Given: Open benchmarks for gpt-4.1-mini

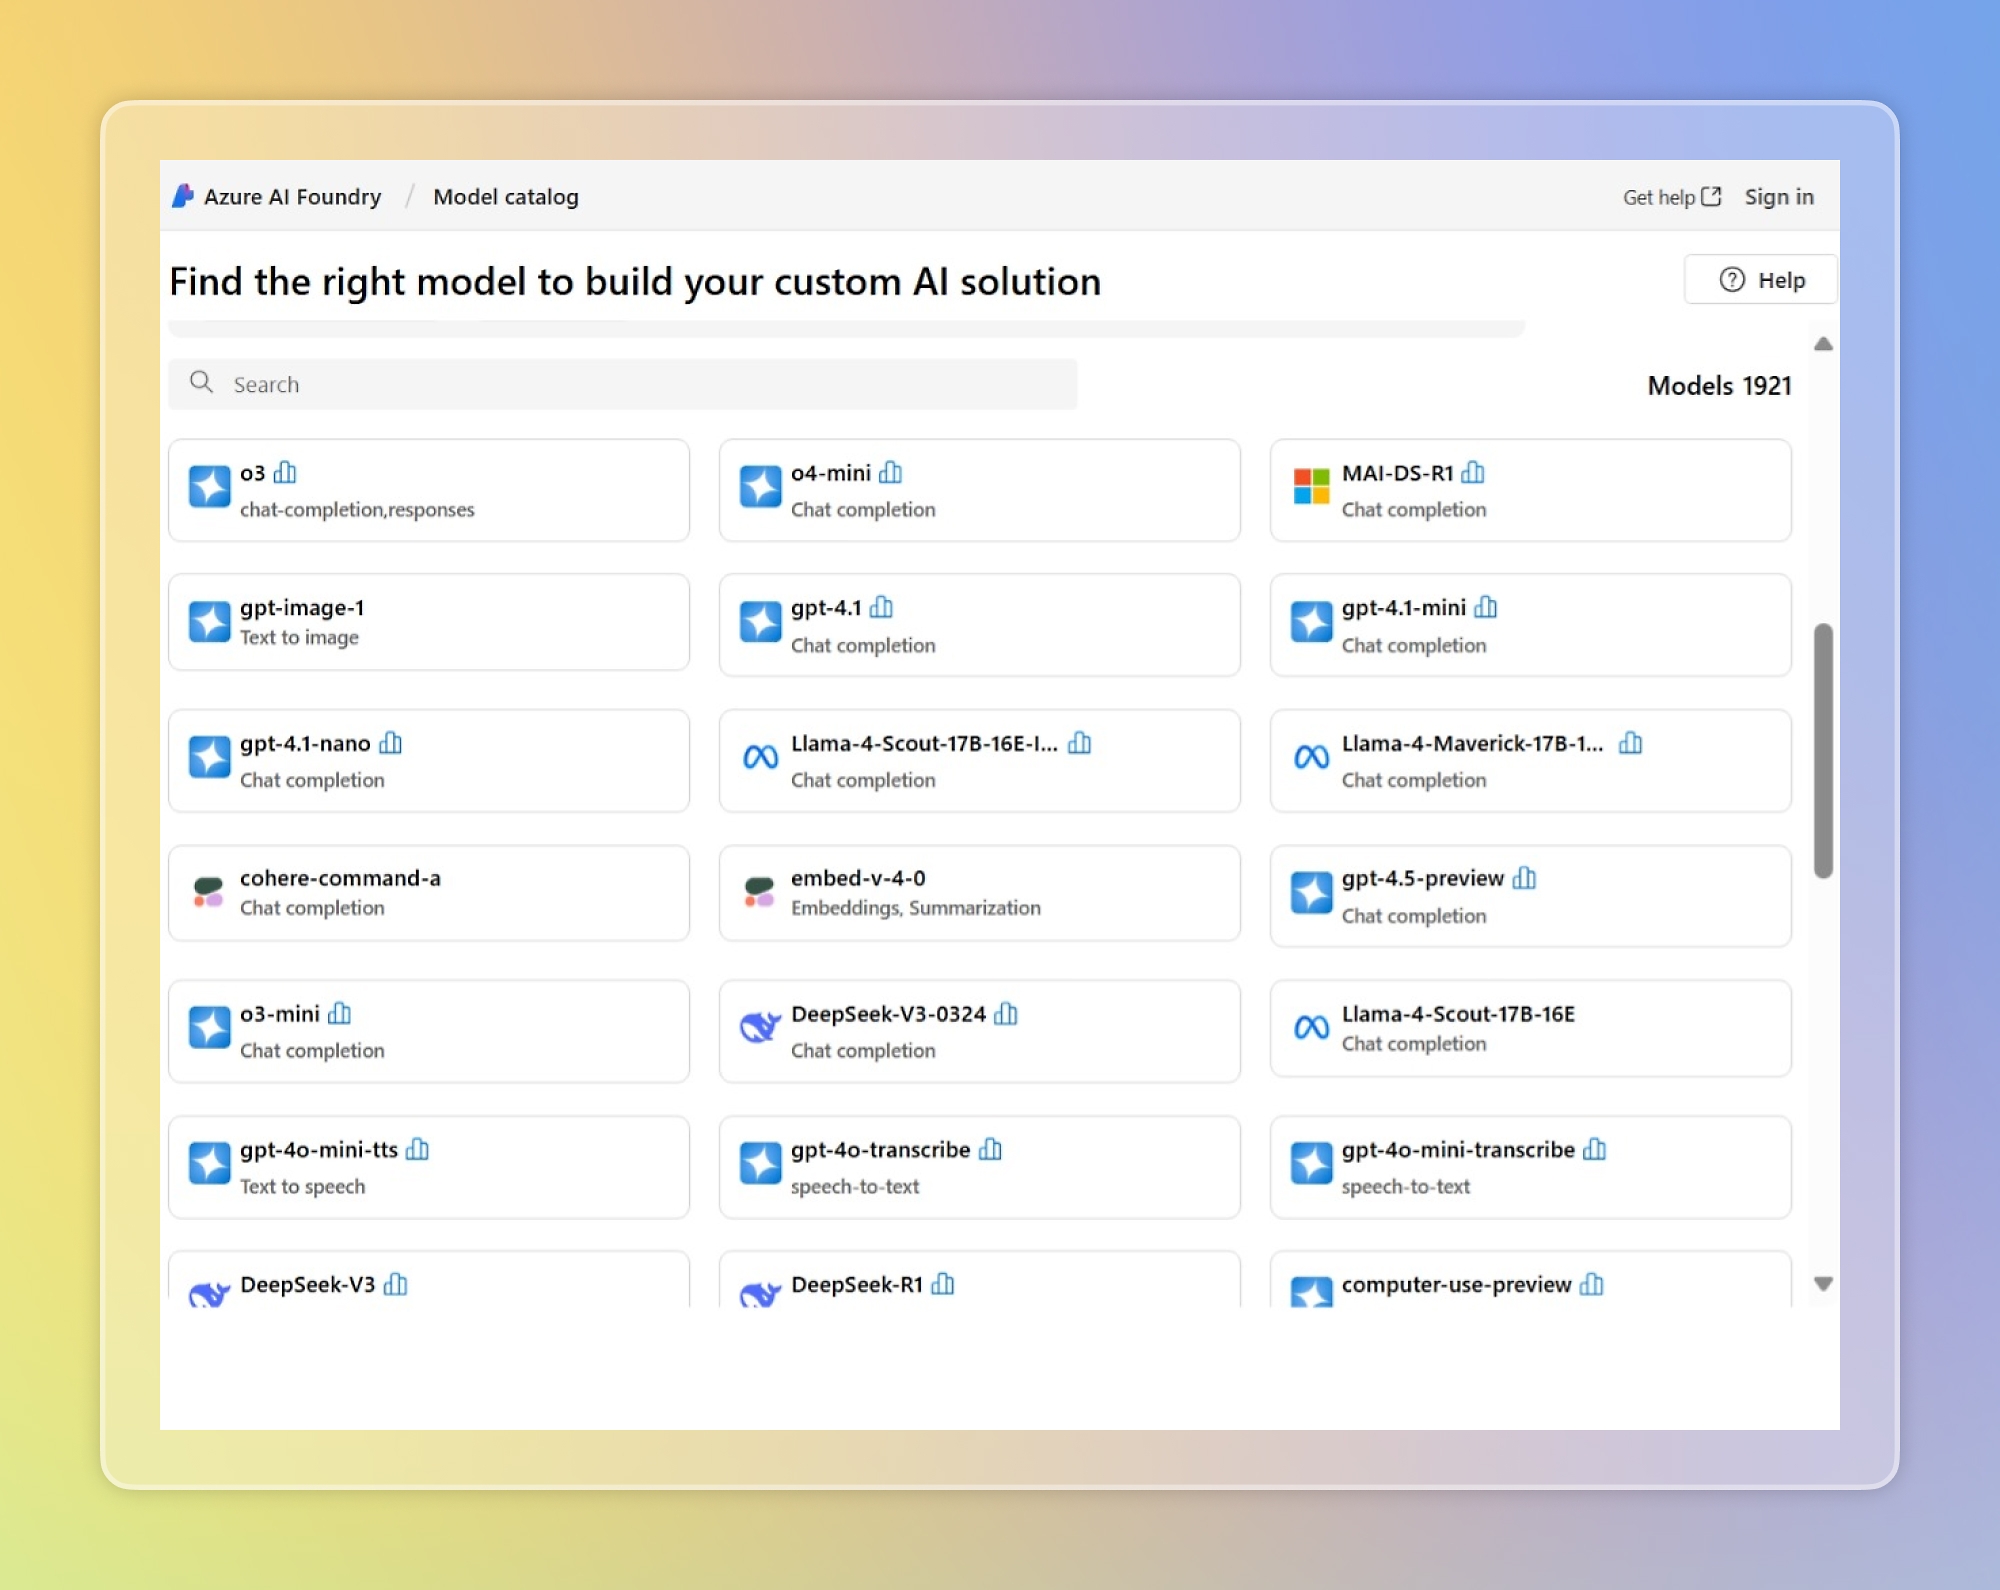Looking at the screenshot, I should 1486,607.
